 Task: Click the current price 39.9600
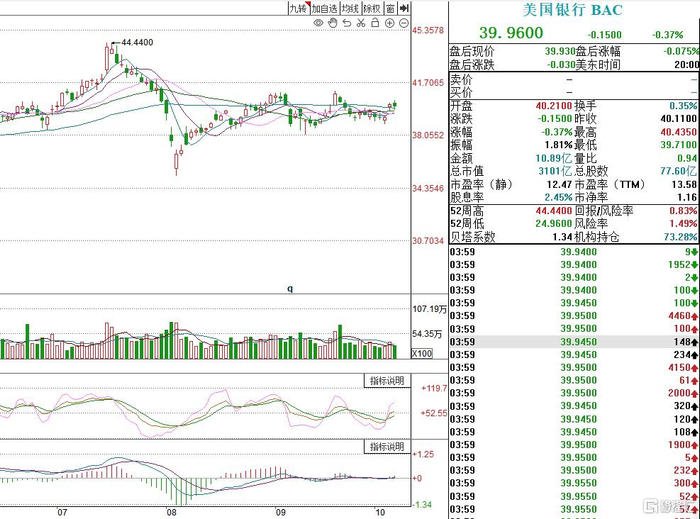tap(511, 33)
